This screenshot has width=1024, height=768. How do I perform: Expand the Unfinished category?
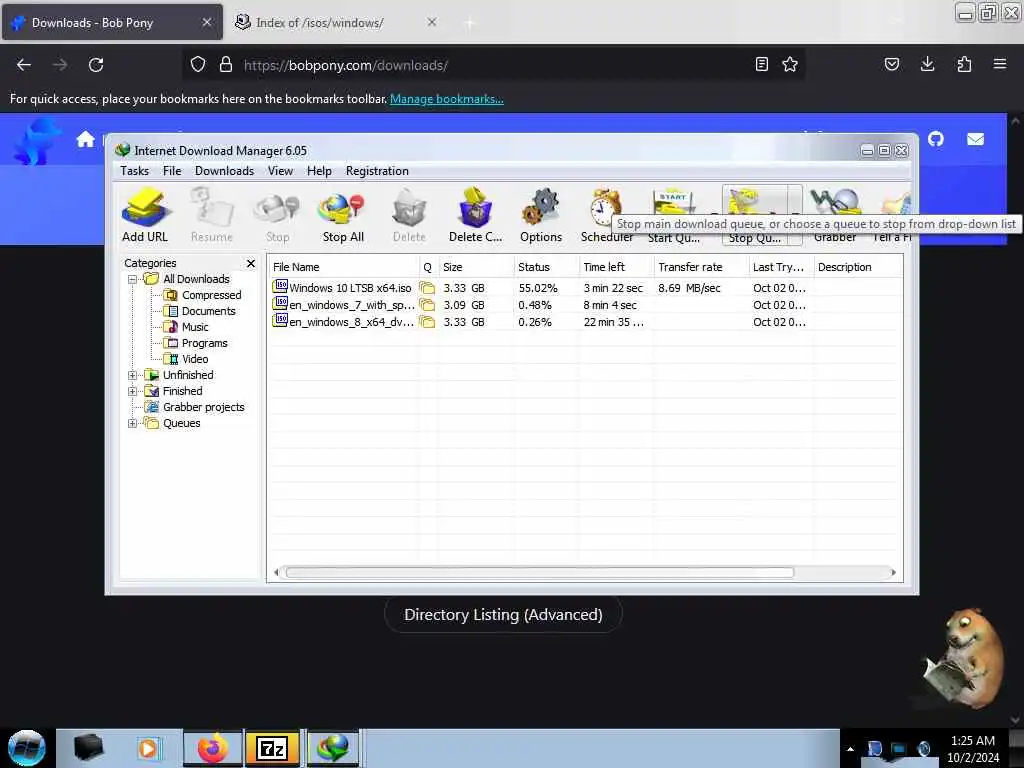pos(132,376)
